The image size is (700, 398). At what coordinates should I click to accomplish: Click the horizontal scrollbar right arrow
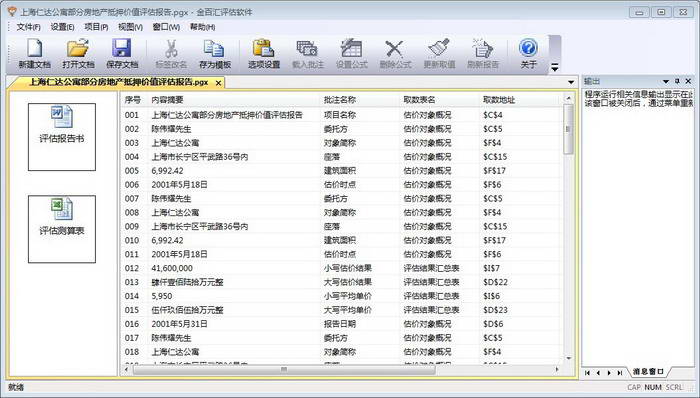(557, 369)
